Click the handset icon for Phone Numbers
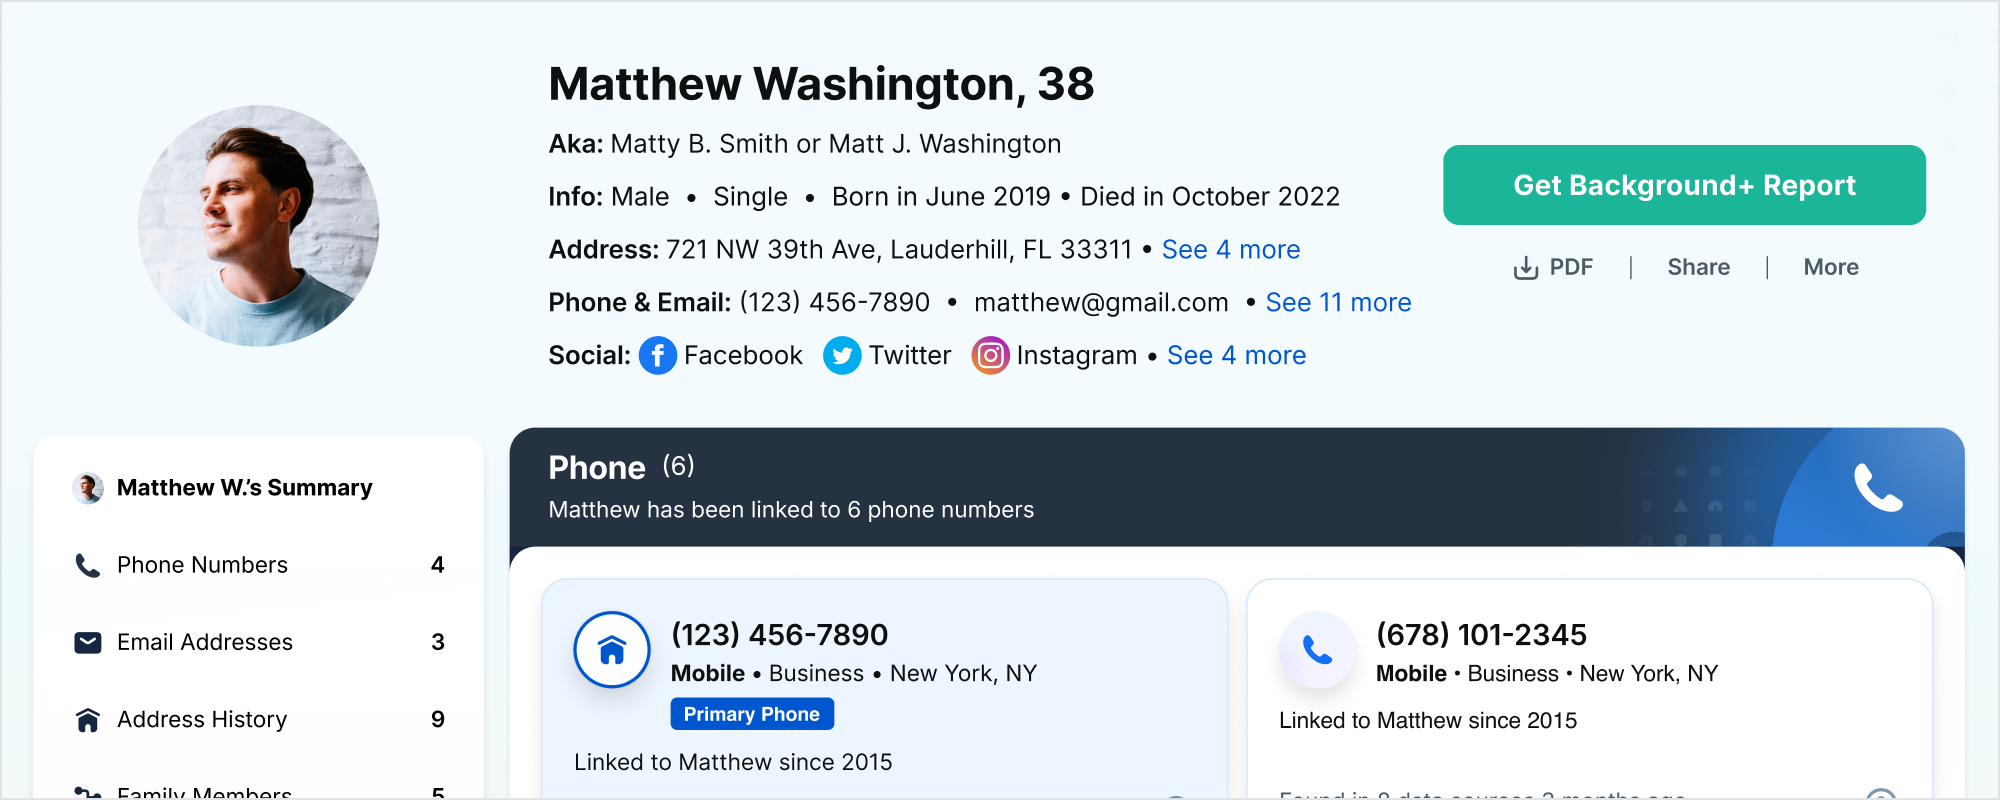This screenshot has width=2000, height=800. (x=88, y=566)
